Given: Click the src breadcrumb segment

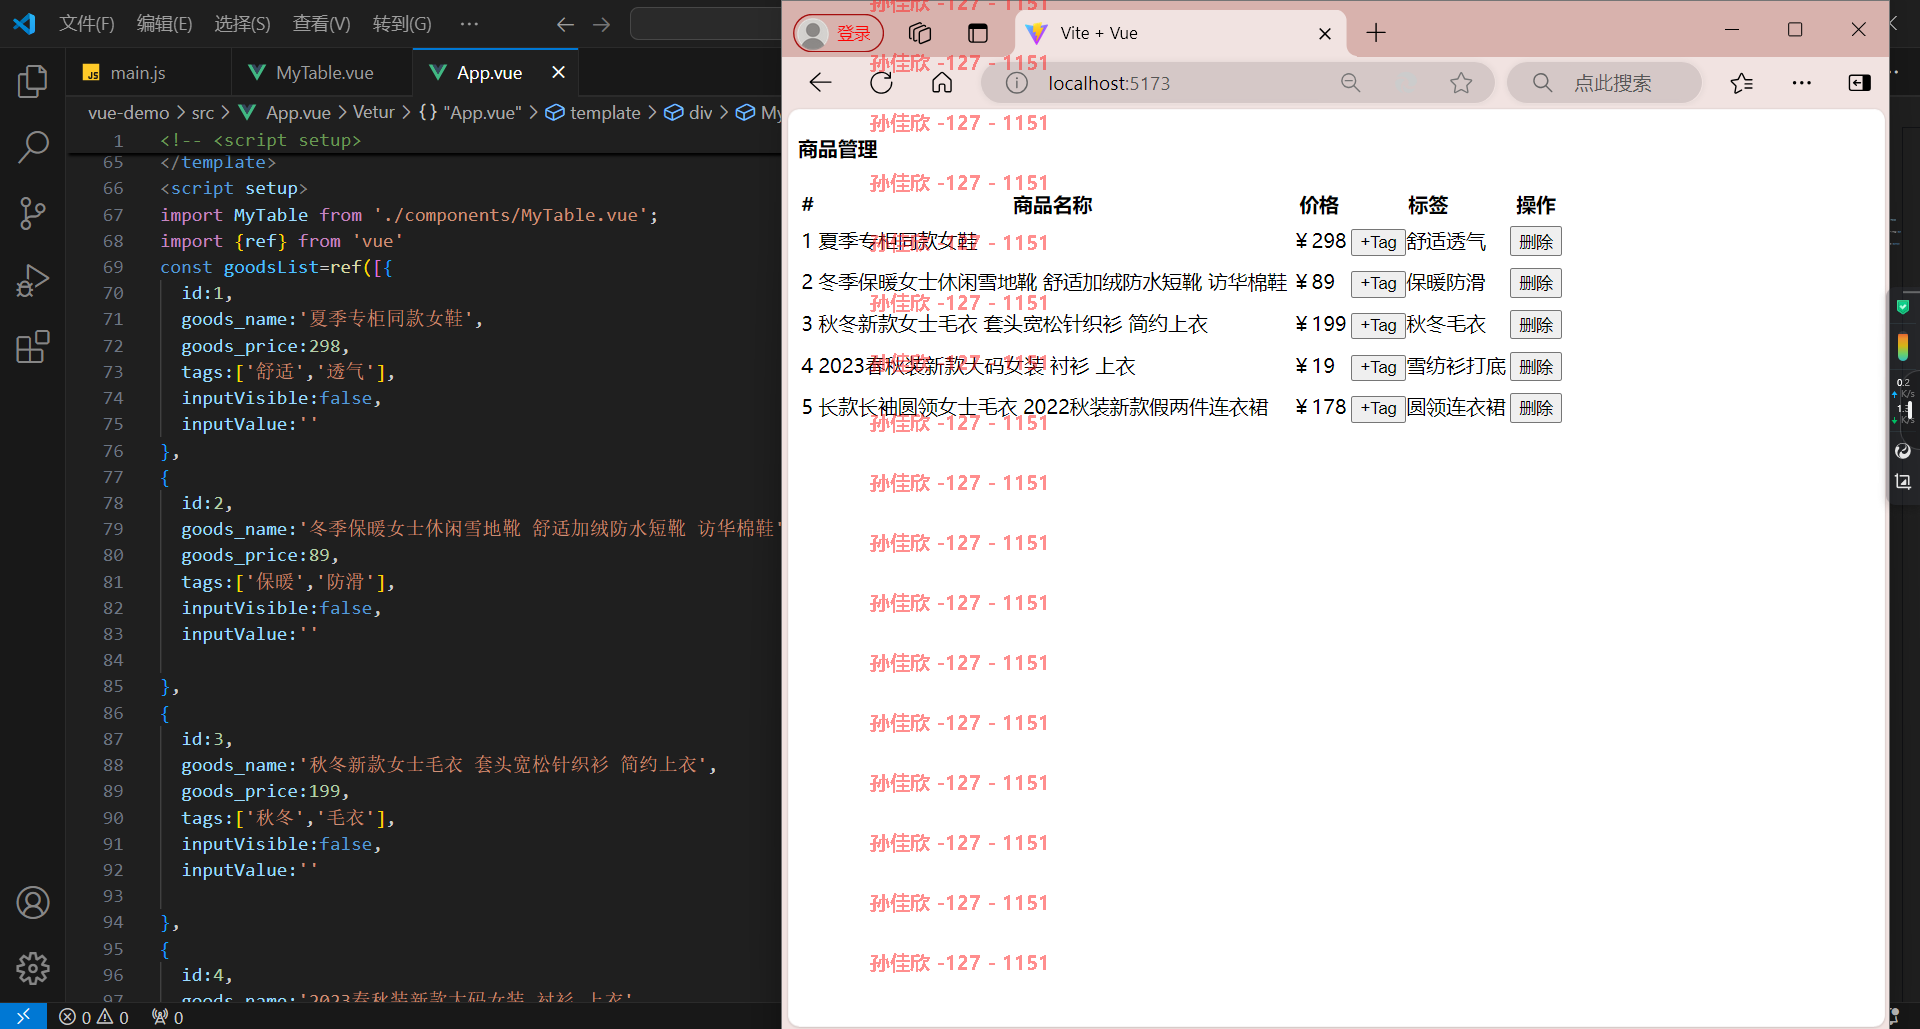Looking at the screenshot, I should [203, 113].
